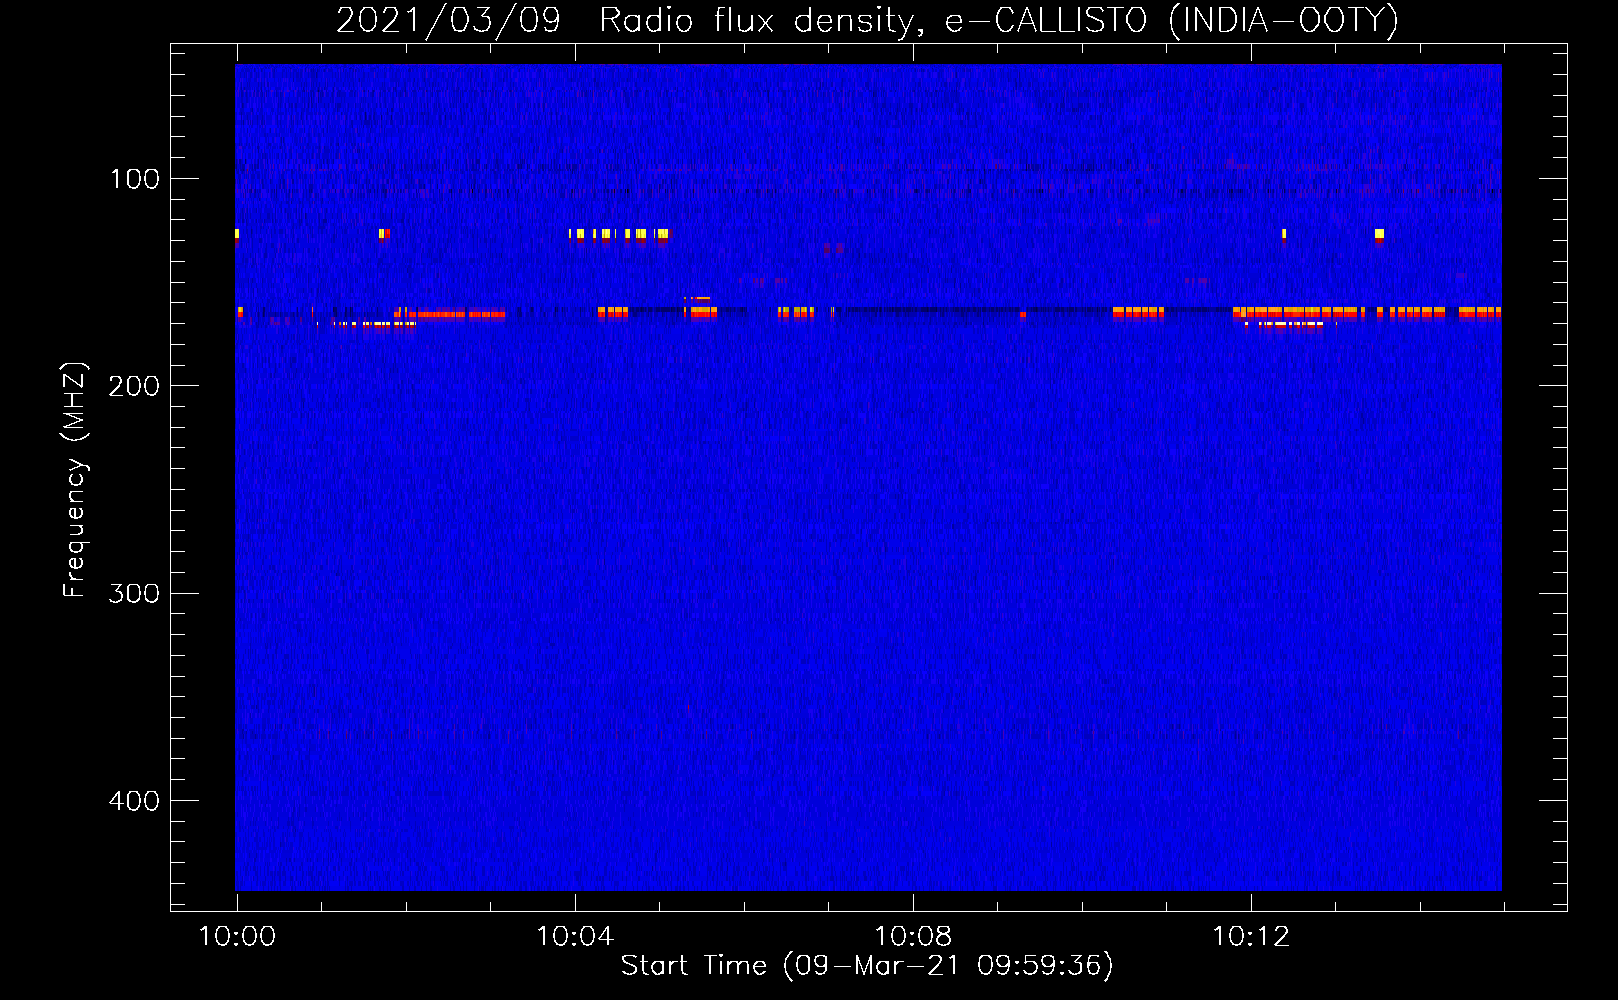Image resolution: width=1618 pixels, height=1000 pixels.
Task: Click the '400' frequency tick label
Action: (134, 801)
